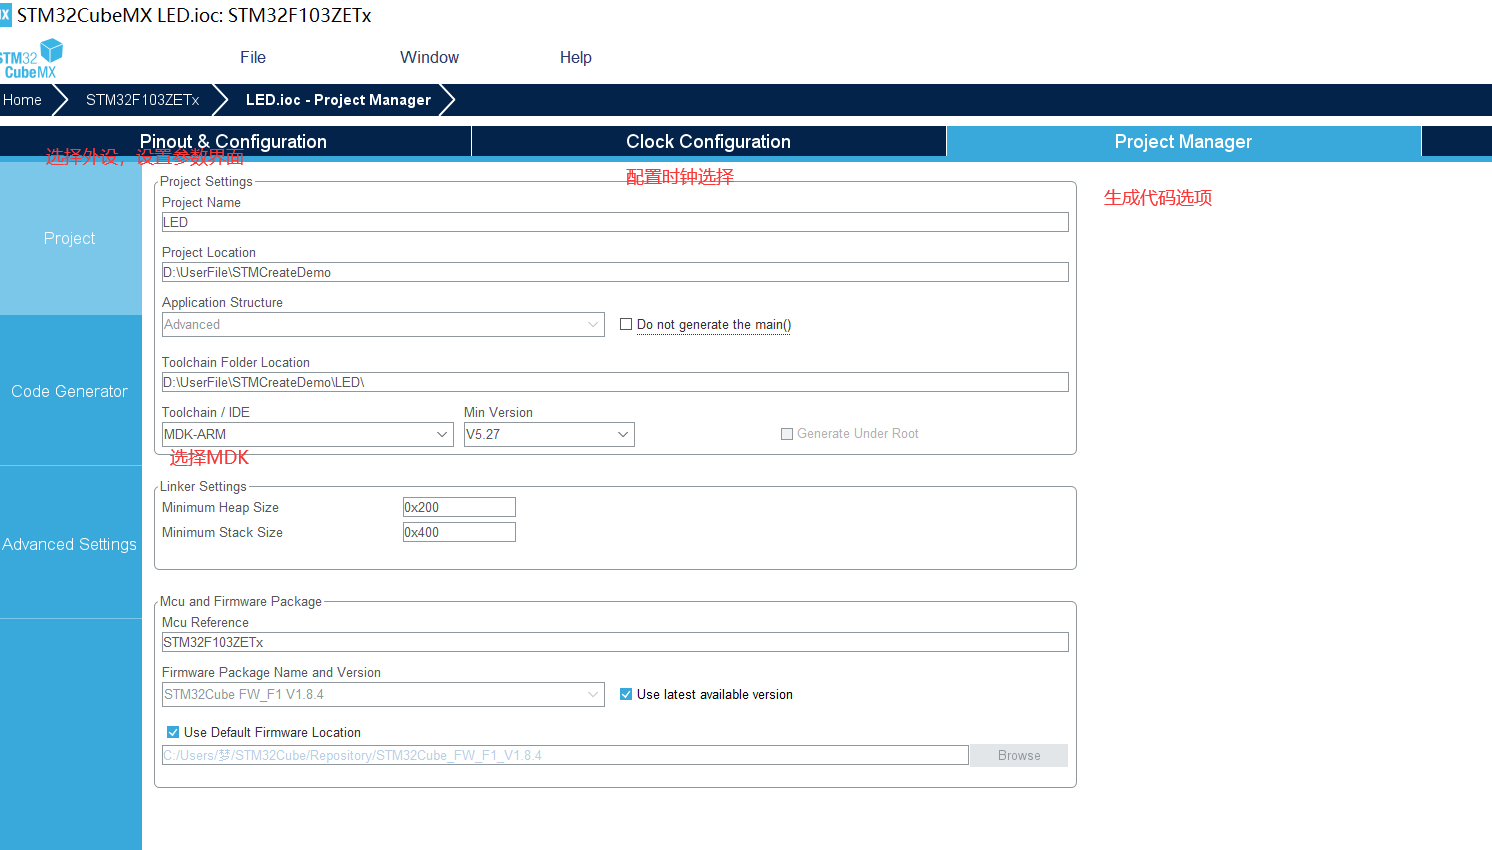This screenshot has width=1492, height=850.
Task: Click the Toolchain Folder Location field
Action: tap(615, 382)
